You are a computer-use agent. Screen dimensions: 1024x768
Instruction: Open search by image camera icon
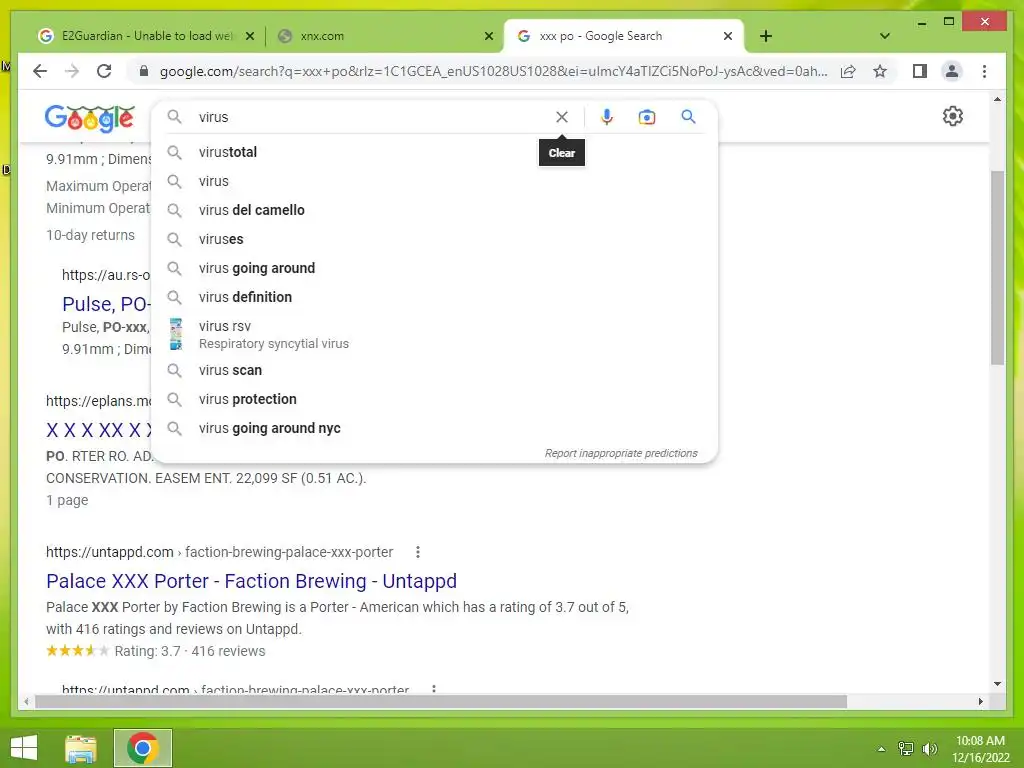point(647,117)
